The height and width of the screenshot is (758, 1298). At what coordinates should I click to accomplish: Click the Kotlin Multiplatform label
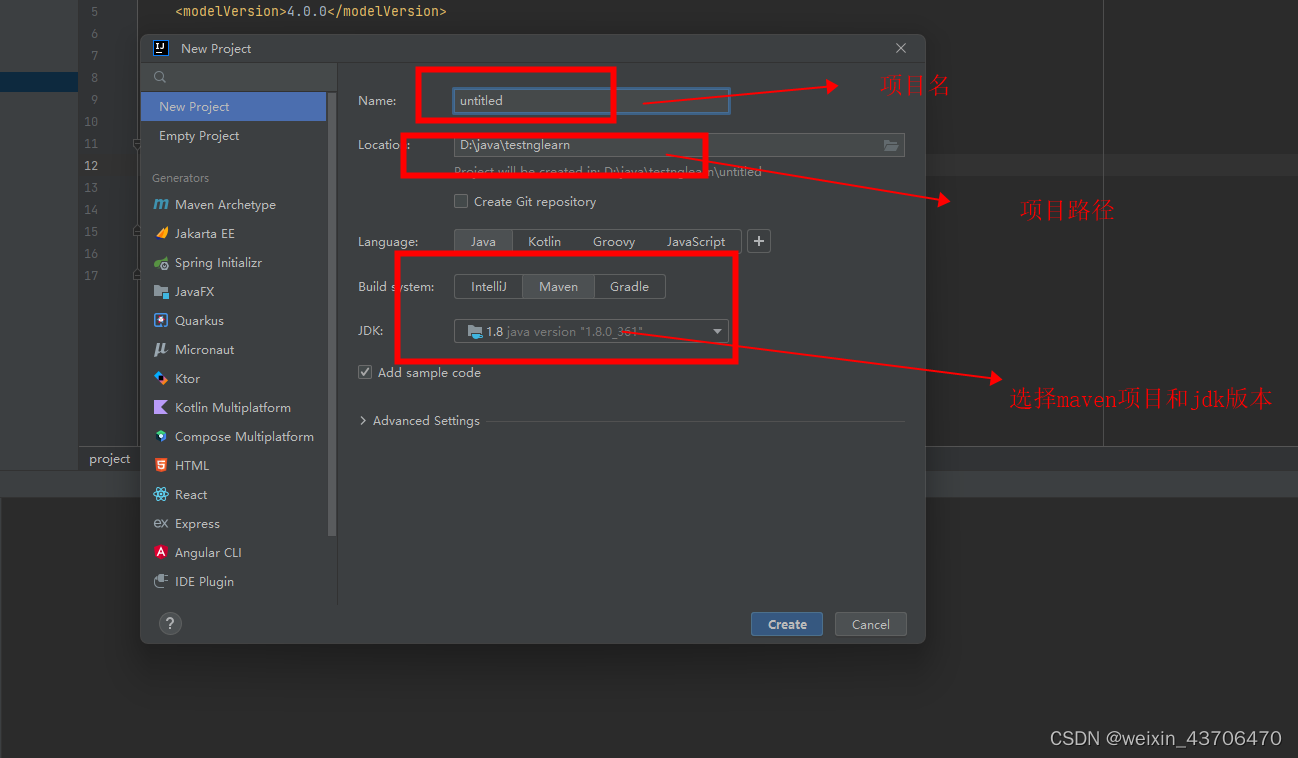pos(233,408)
